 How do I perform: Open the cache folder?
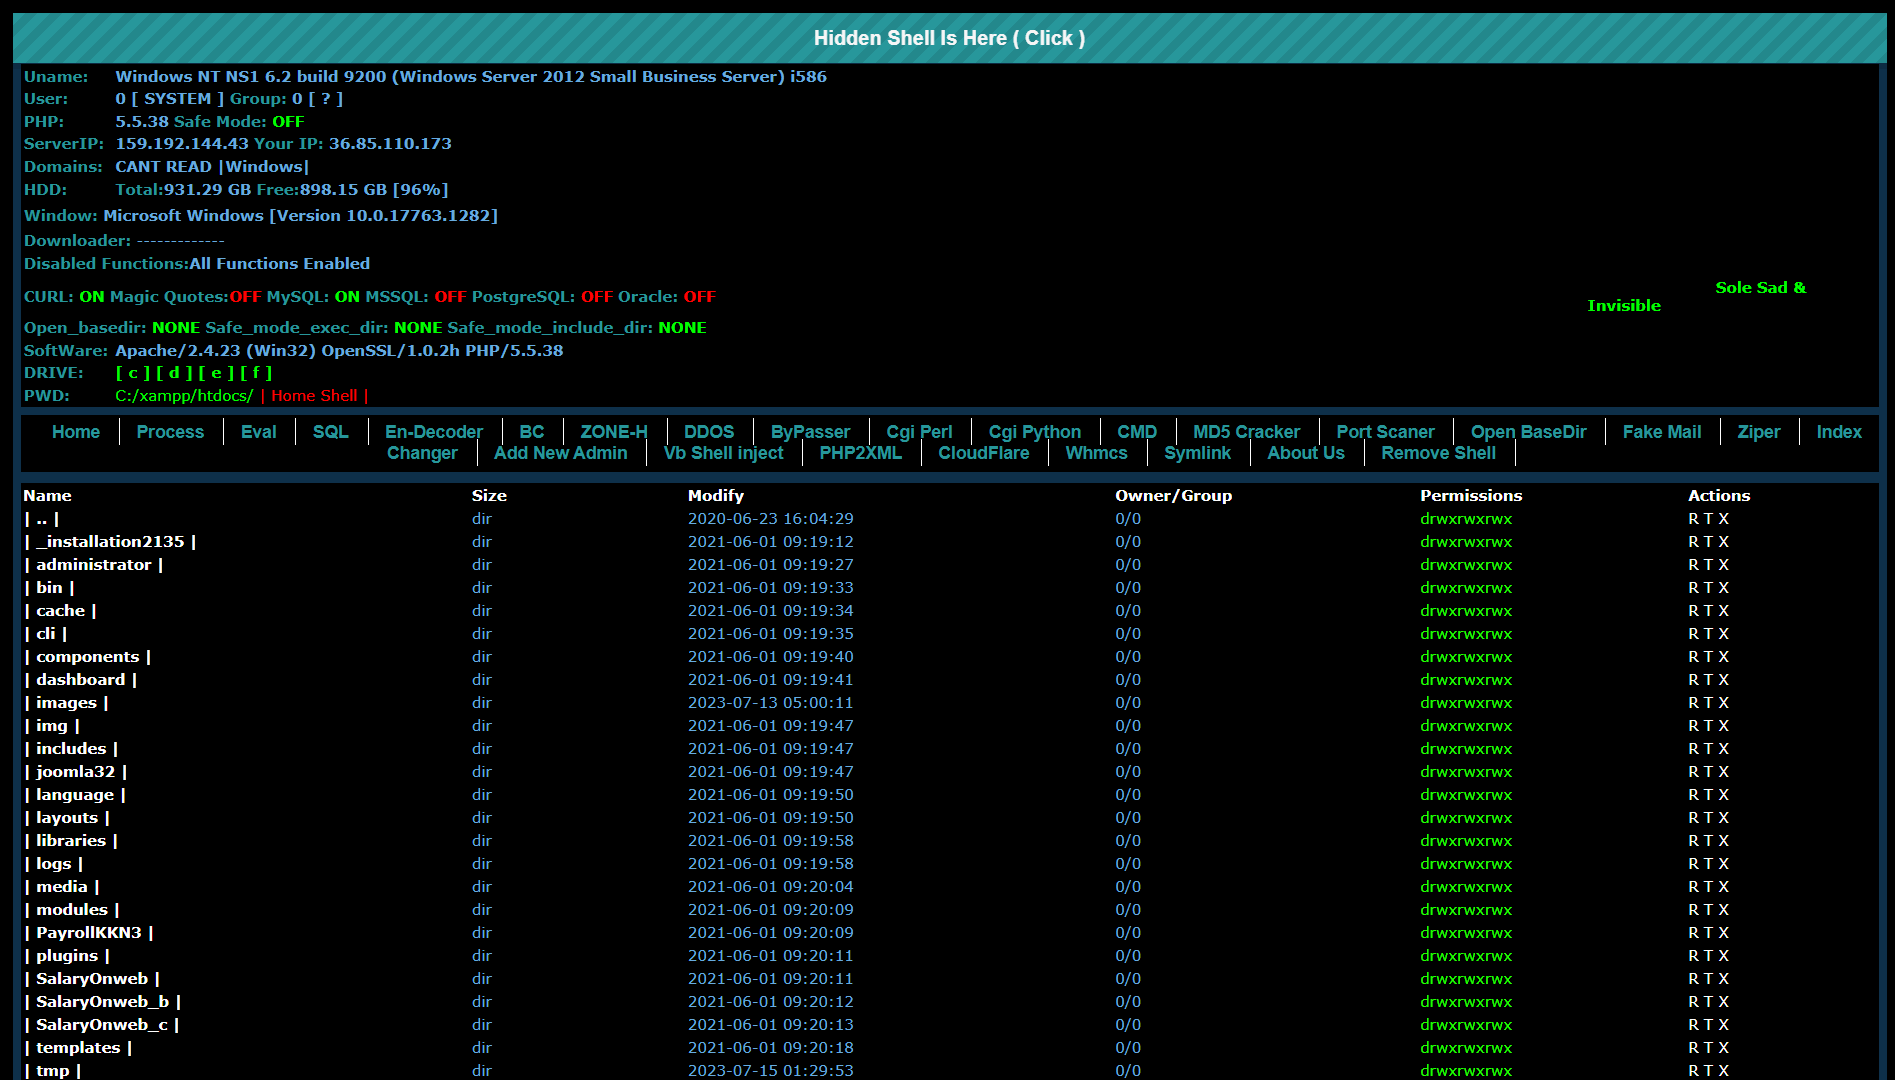[x=60, y=611]
